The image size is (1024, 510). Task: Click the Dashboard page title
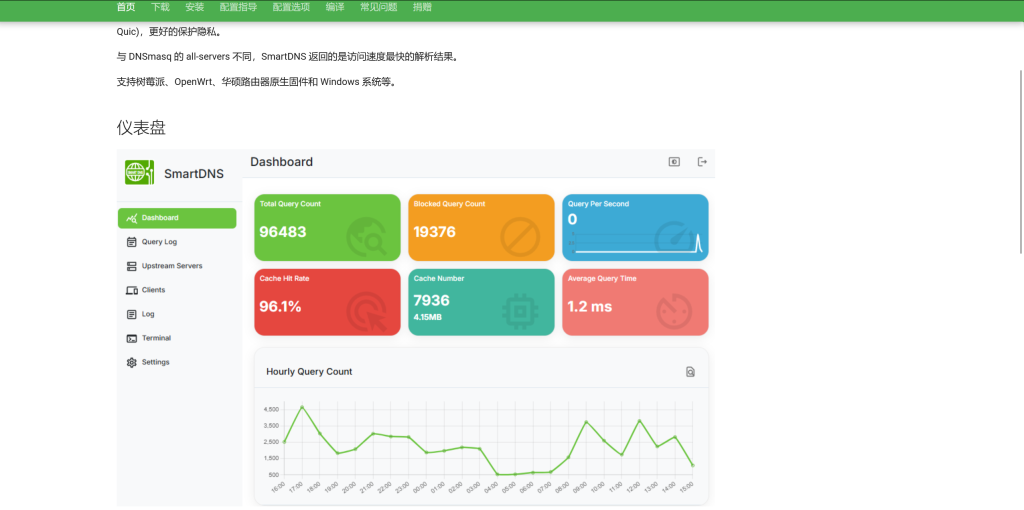pos(281,162)
